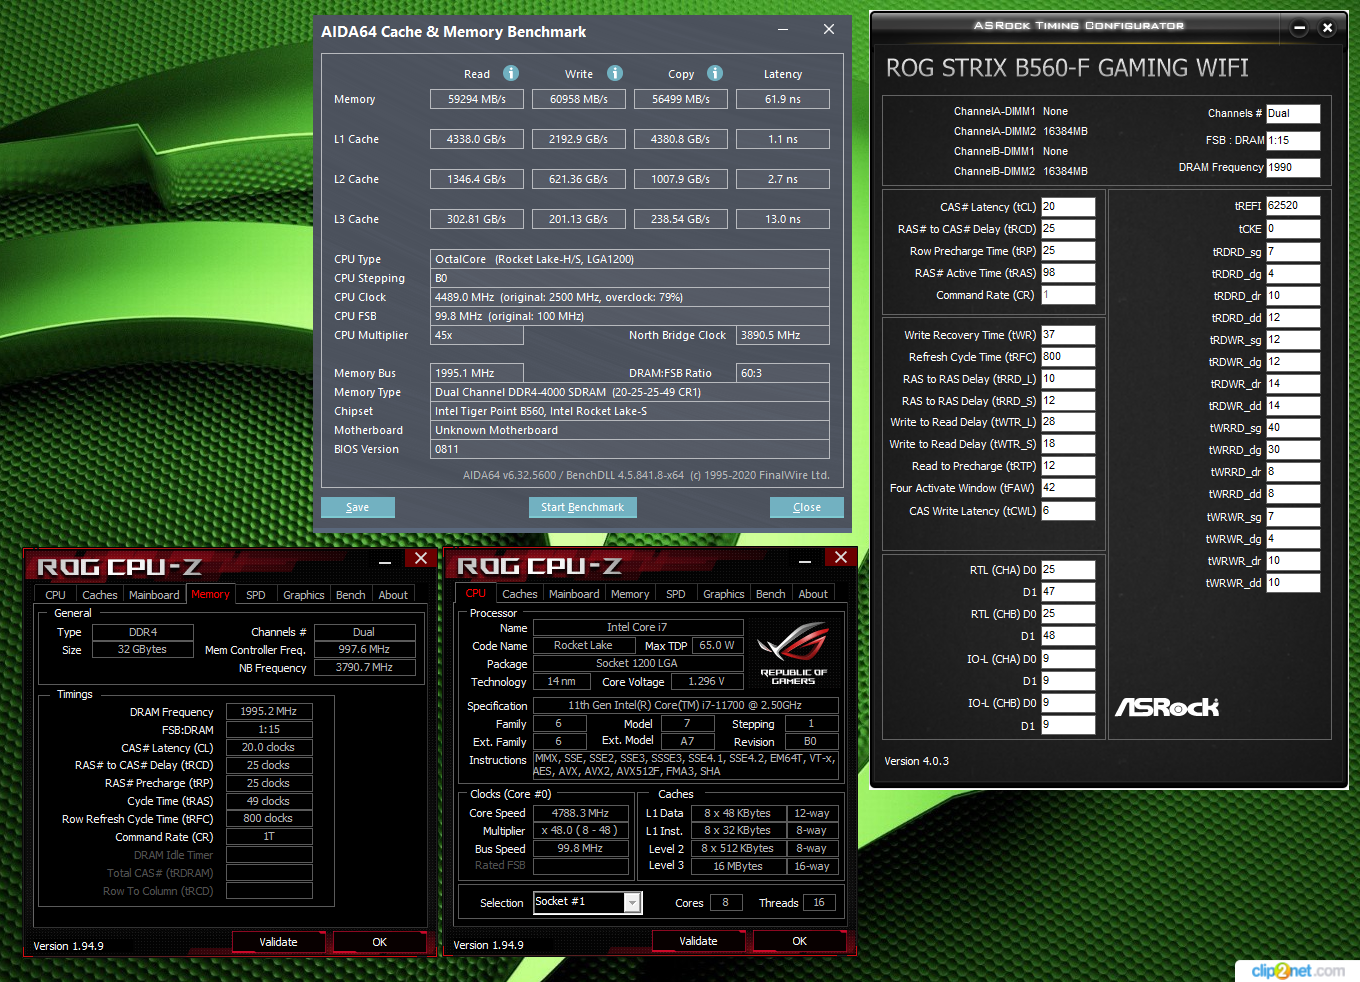Click the BIOS Version value 0811

coord(630,449)
